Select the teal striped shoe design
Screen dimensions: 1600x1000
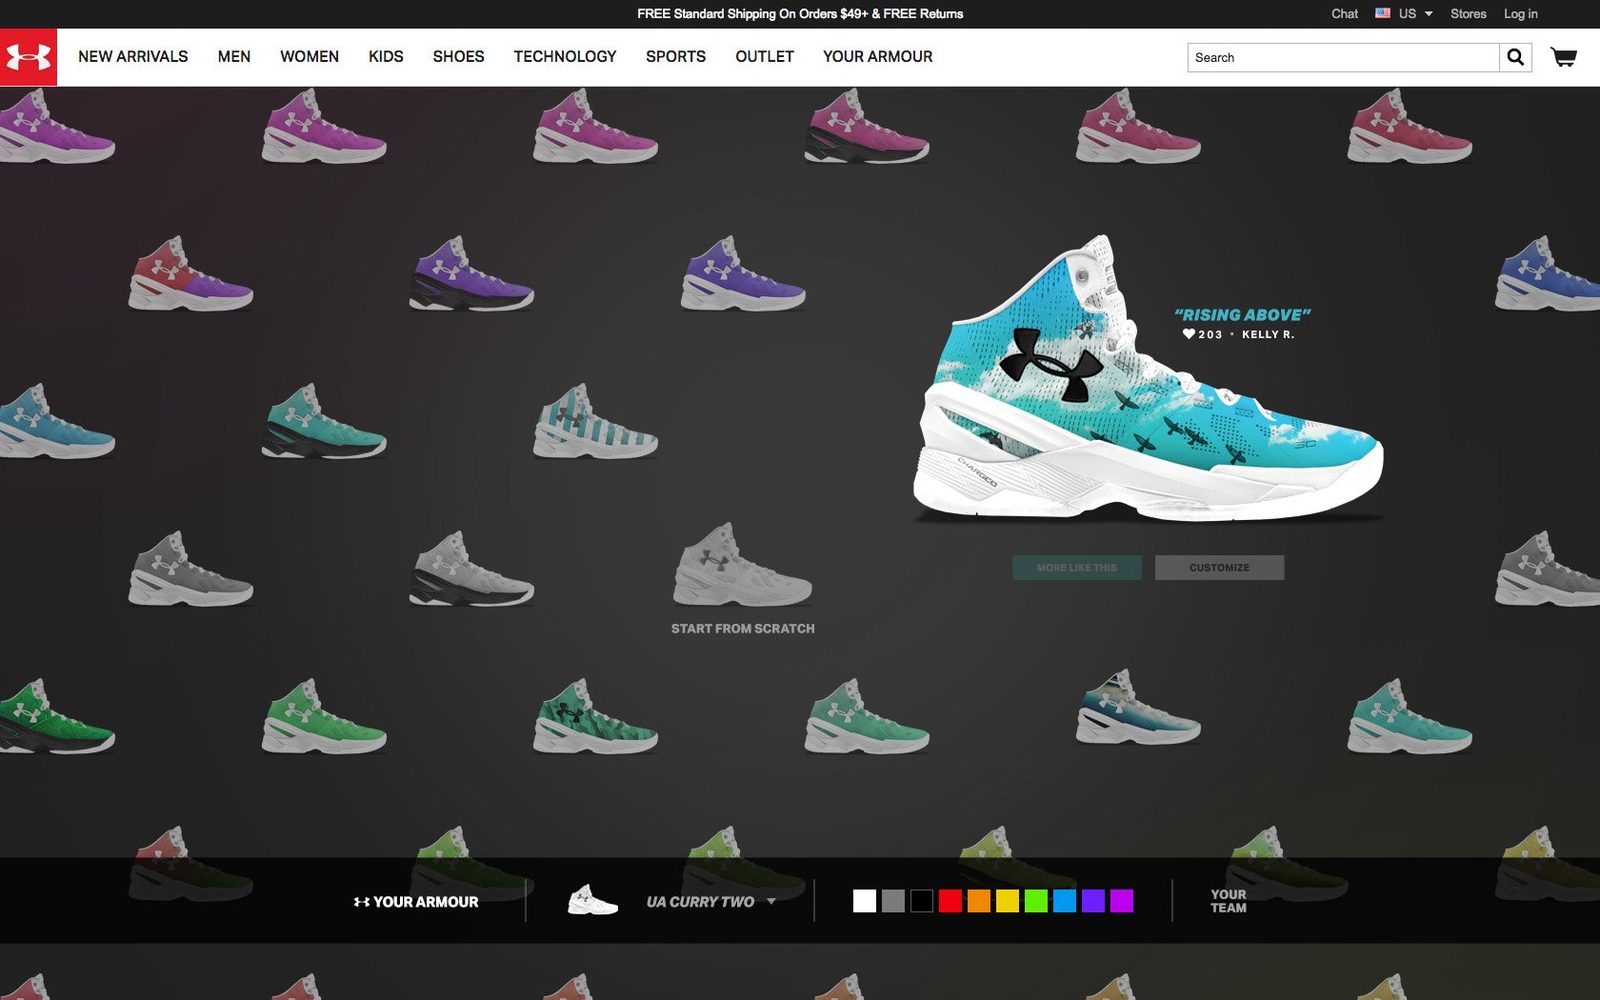click(x=595, y=421)
